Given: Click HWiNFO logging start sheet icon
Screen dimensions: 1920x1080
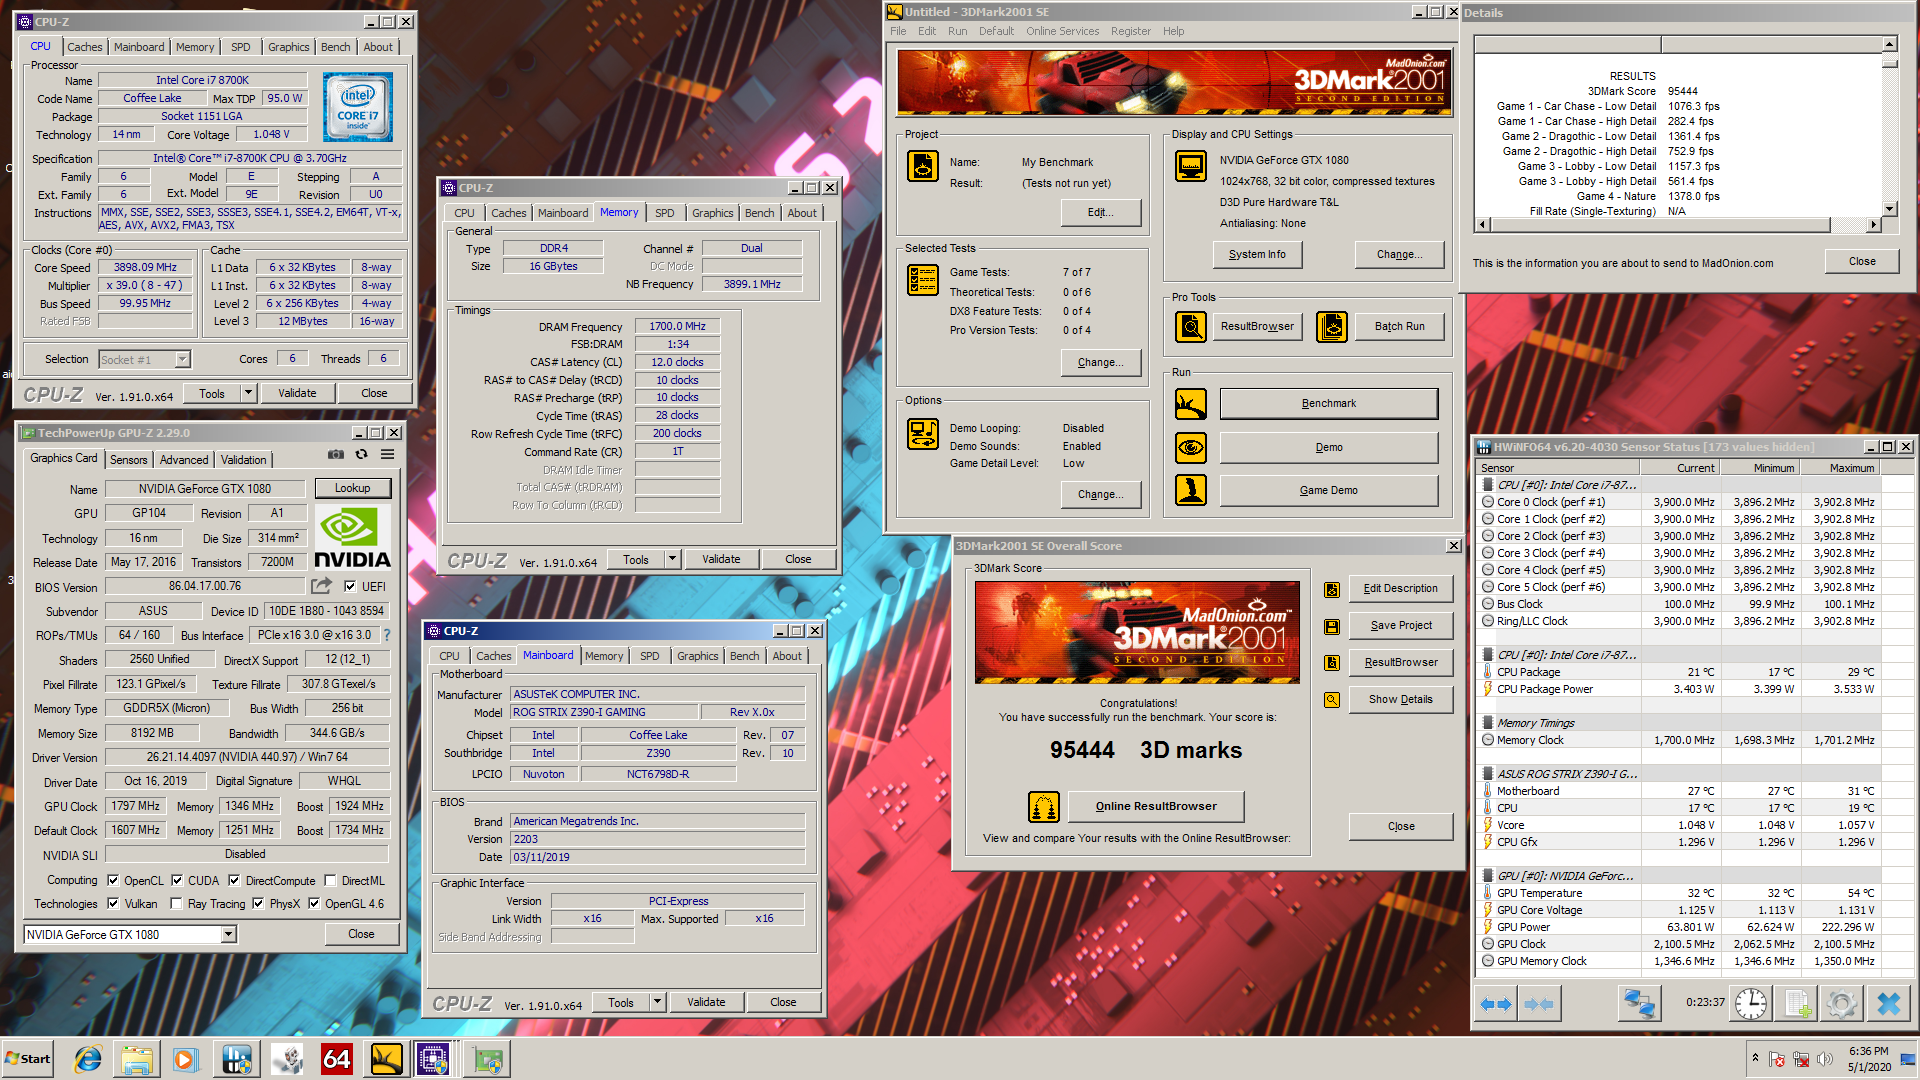Looking at the screenshot, I should [1797, 1003].
